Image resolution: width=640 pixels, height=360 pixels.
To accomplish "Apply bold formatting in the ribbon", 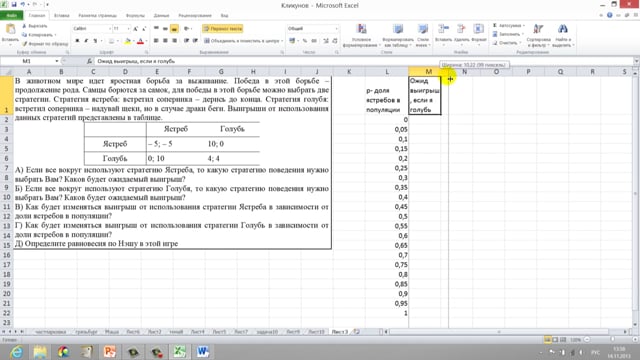I will (x=77, y=41).
